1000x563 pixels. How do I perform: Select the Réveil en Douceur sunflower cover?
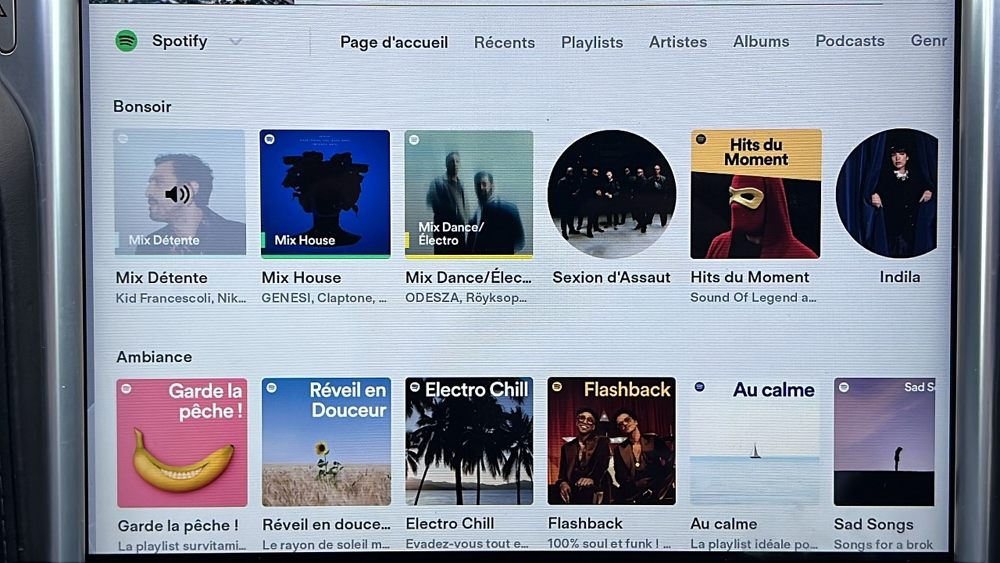(327, 442)
